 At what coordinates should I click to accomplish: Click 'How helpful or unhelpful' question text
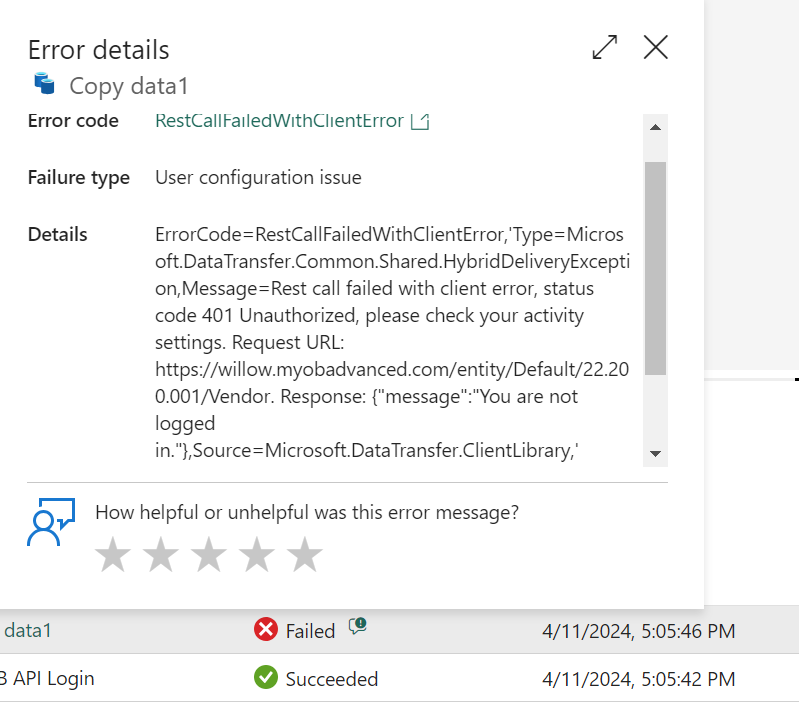tap(307, 512)
